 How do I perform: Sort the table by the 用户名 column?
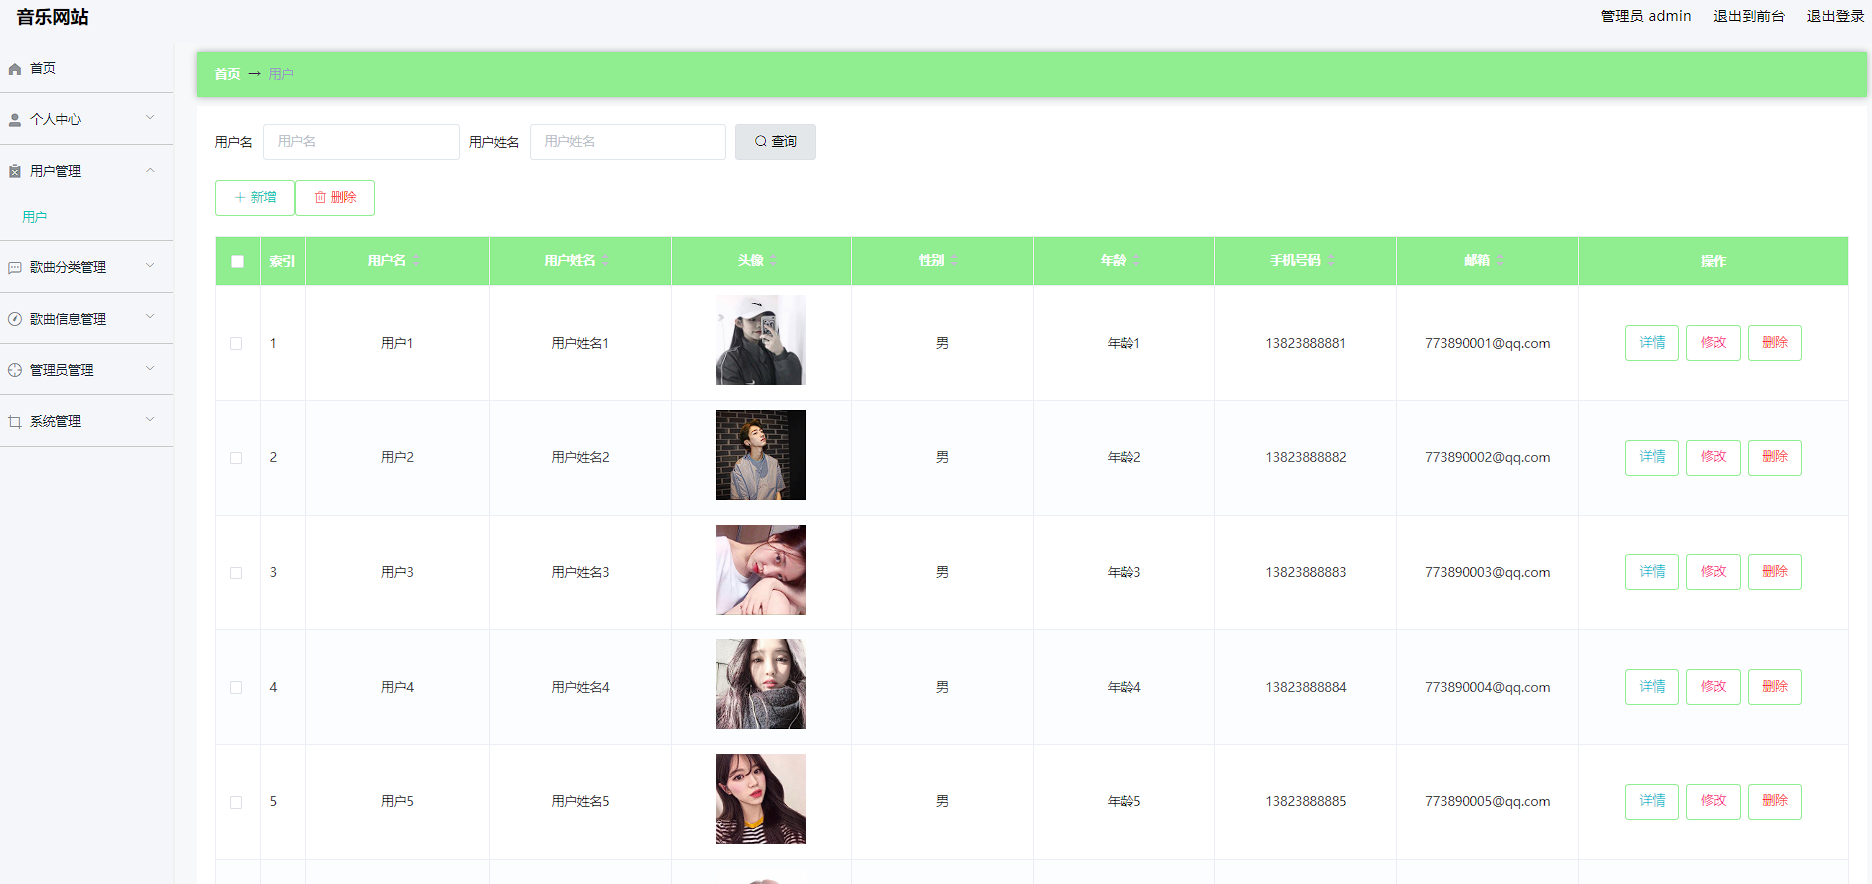416,261
